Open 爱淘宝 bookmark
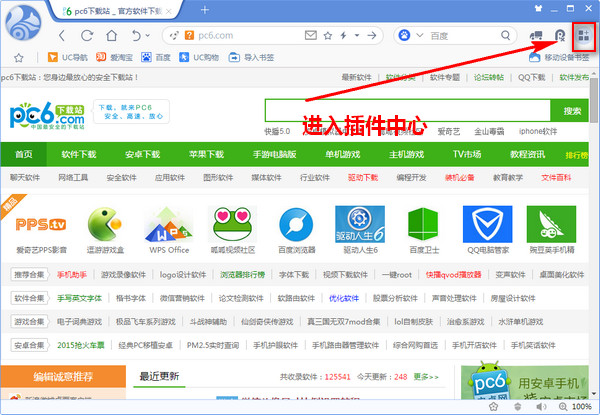Screen dimensions: 600x415 coord(114,57)
